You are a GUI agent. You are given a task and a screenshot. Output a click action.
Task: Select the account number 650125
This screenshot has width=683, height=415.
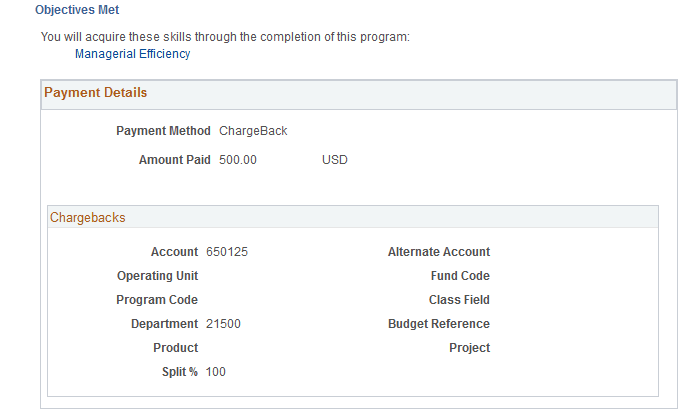click(227, 252)
